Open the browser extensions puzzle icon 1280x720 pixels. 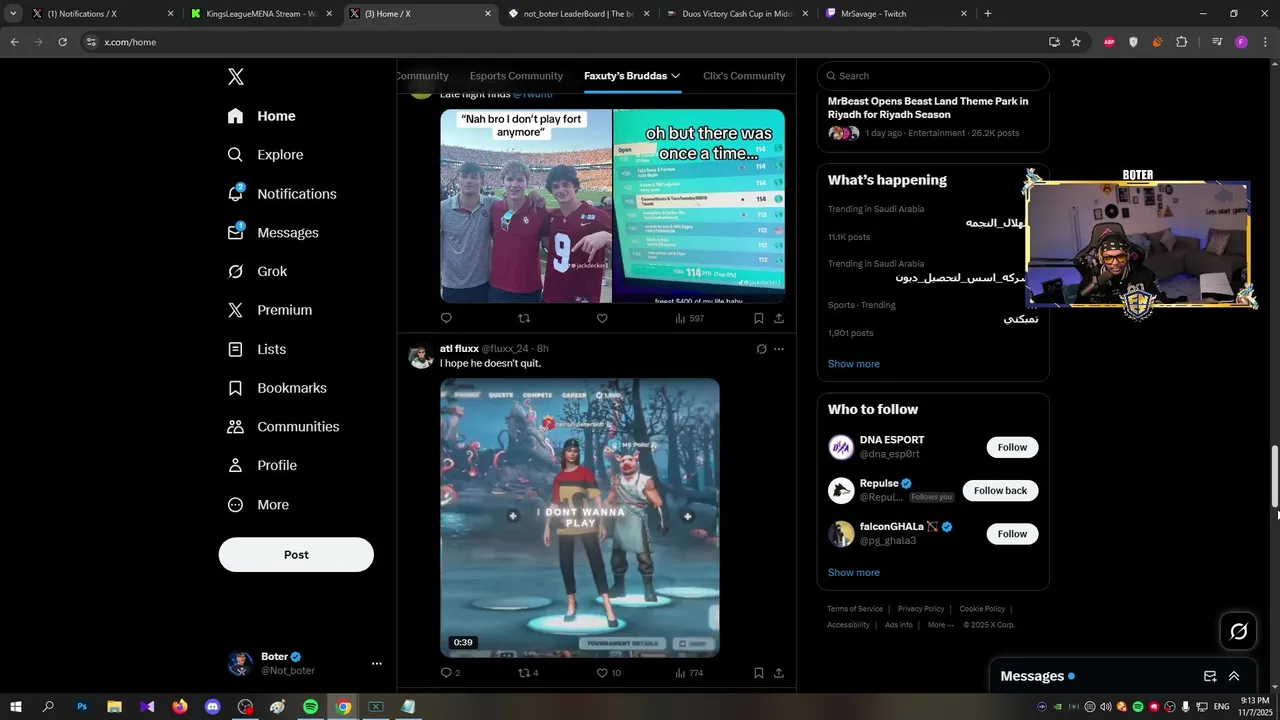coord(1181,42)
